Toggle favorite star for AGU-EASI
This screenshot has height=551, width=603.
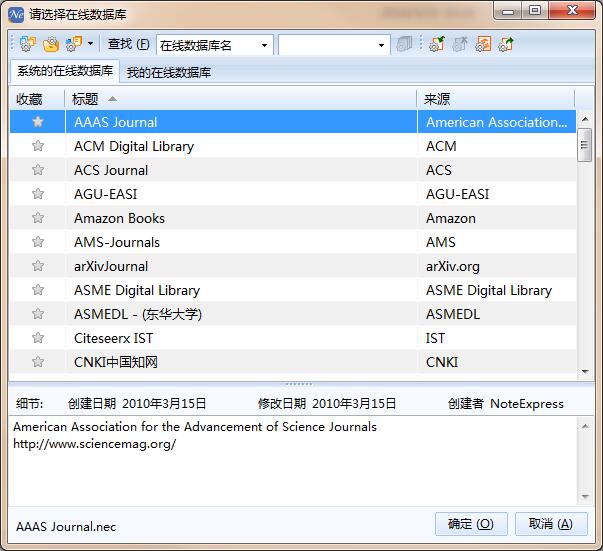[x=38, y=194]
